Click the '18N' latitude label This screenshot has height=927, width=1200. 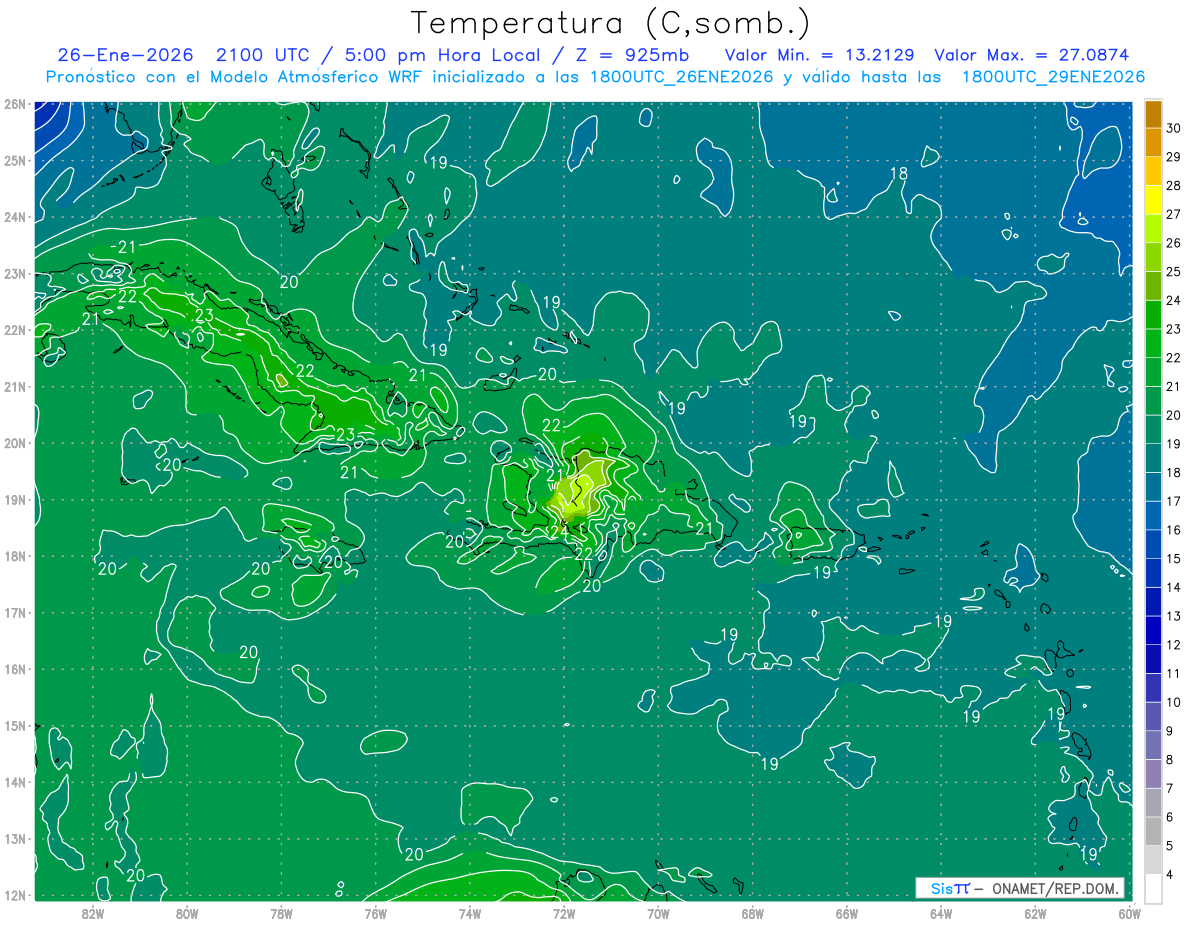15,556
